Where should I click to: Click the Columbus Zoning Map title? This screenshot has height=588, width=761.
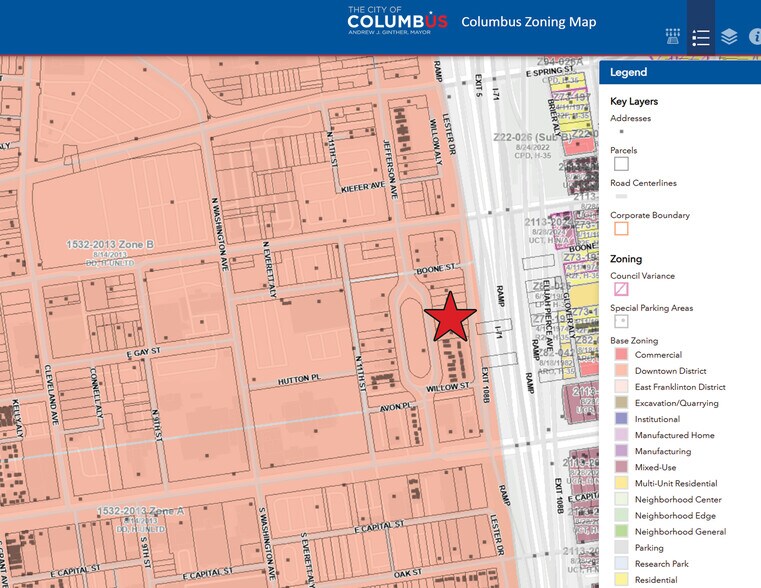pyautogui.click(x=528, y=22)
